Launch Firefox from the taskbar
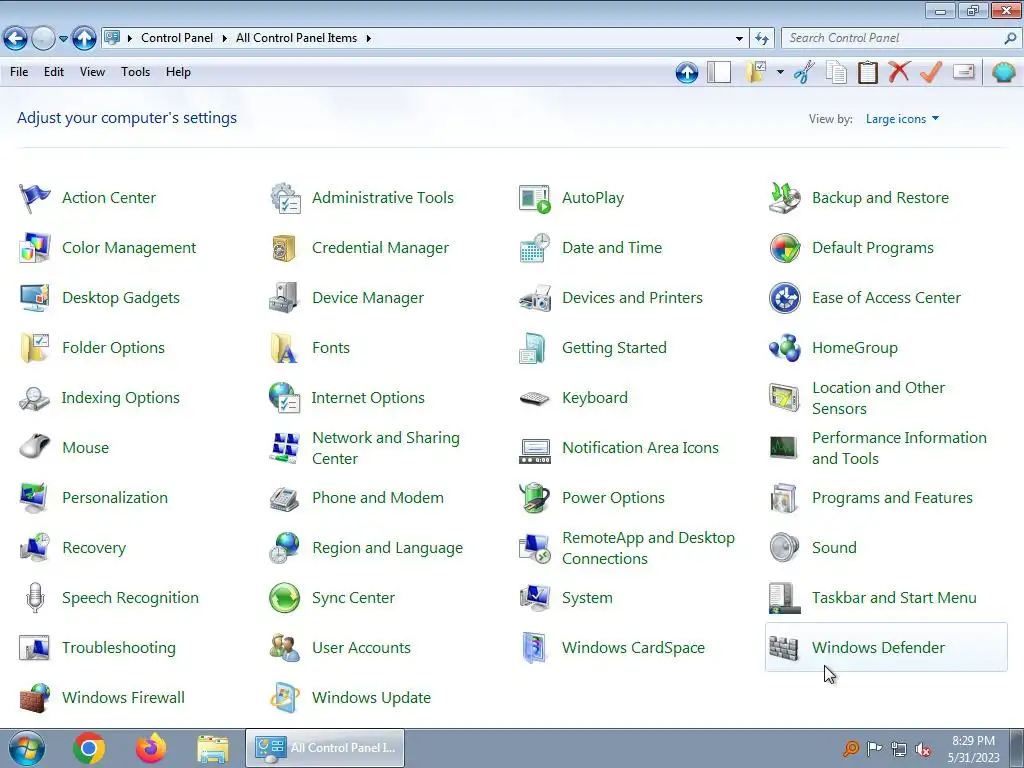Screen dimensions: 1024x768 click(x=151, y=748)
